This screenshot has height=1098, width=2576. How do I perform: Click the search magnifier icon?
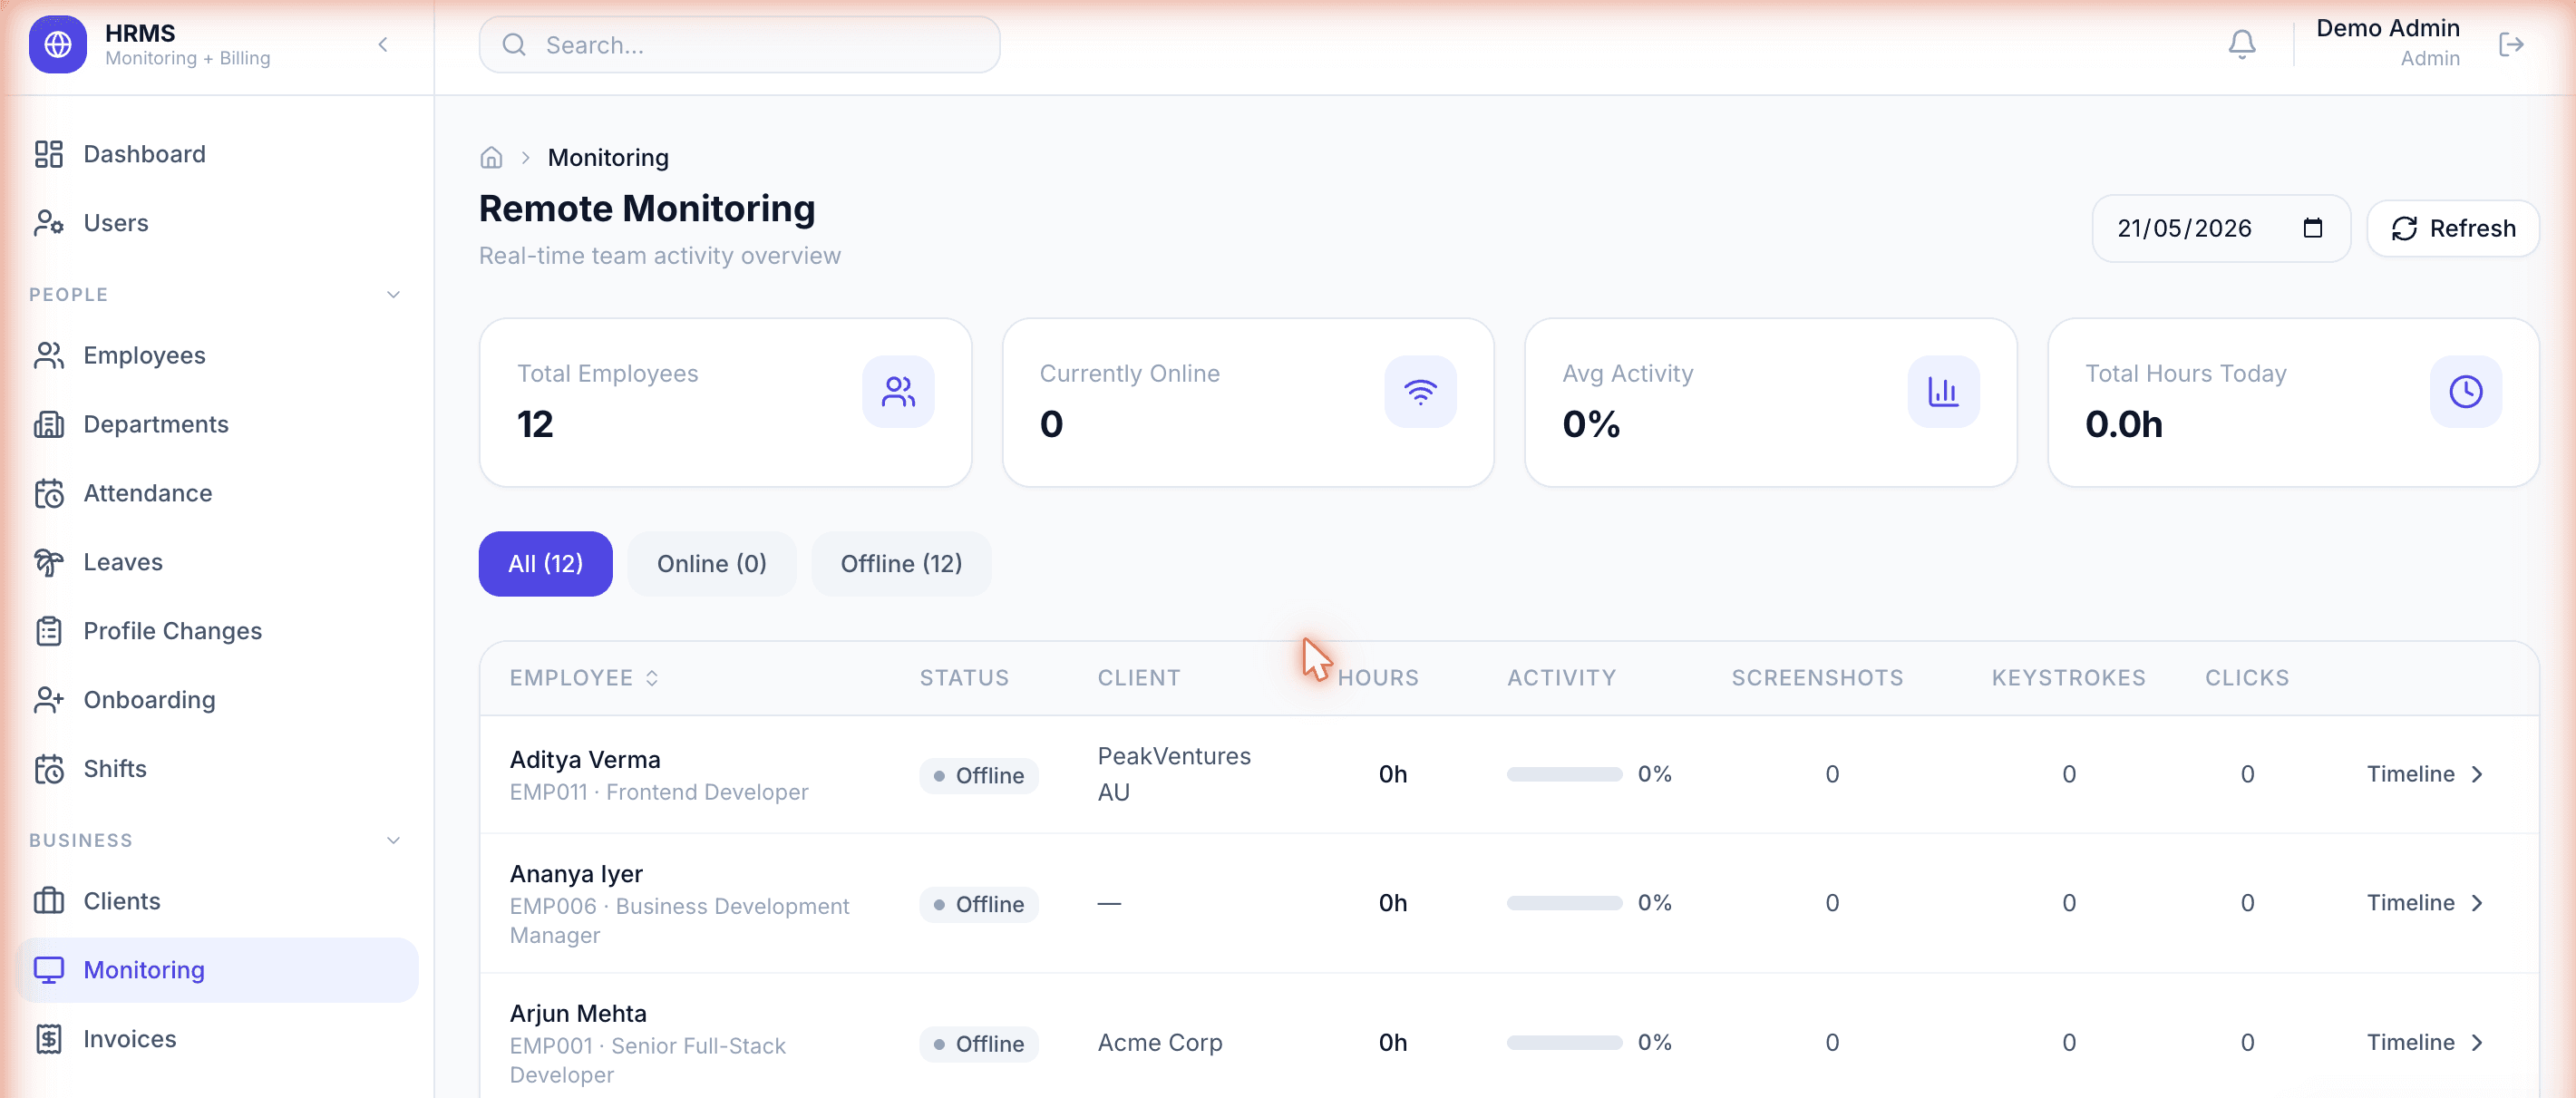coord(514,45)
